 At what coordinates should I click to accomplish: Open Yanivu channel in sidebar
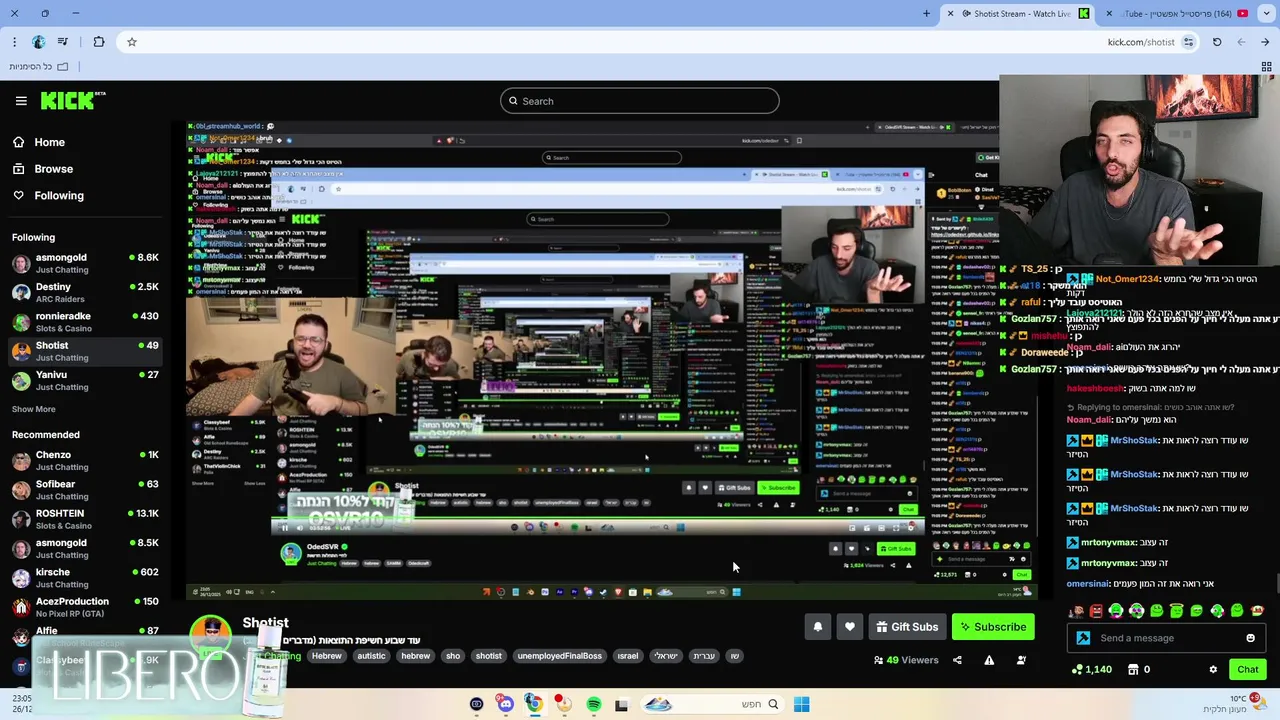click(x=85, y=380)
